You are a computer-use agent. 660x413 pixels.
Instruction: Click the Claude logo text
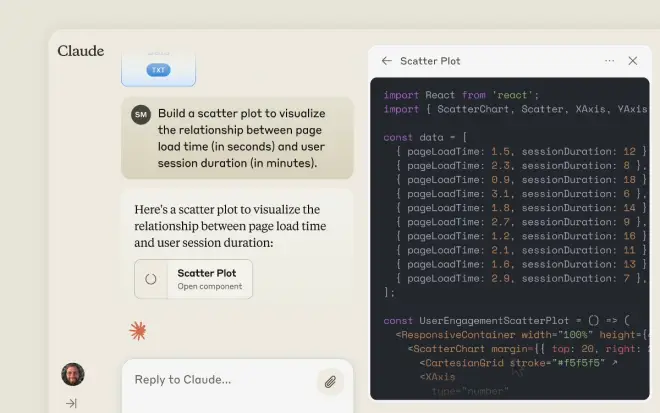(81, 51)
